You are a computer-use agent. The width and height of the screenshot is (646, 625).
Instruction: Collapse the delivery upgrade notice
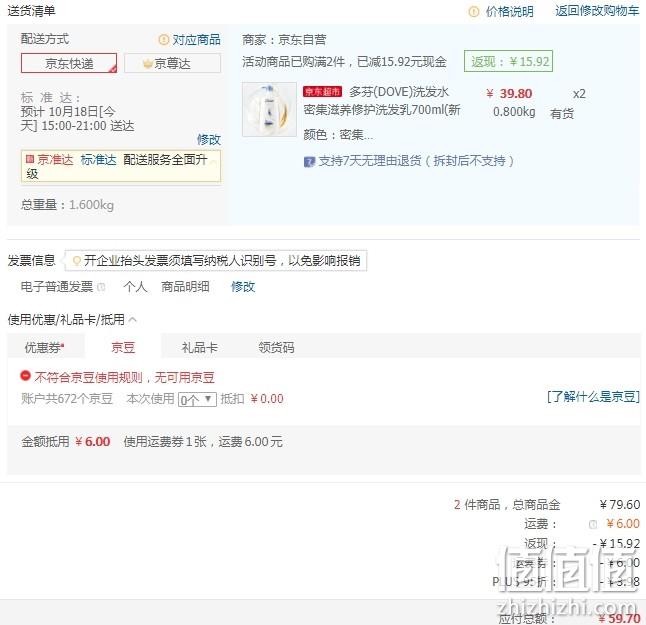click(x=213, y=162)
